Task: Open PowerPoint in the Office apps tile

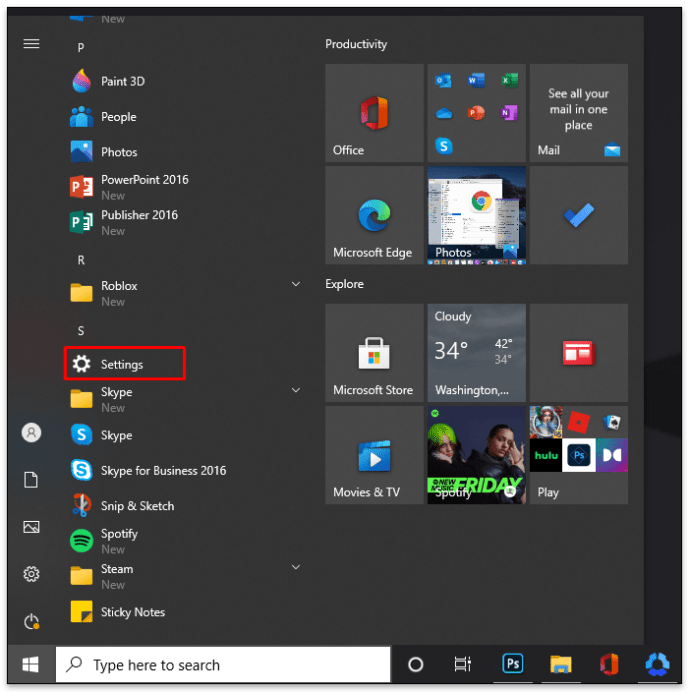Action: pyautogui.click(x=476, y=113)
